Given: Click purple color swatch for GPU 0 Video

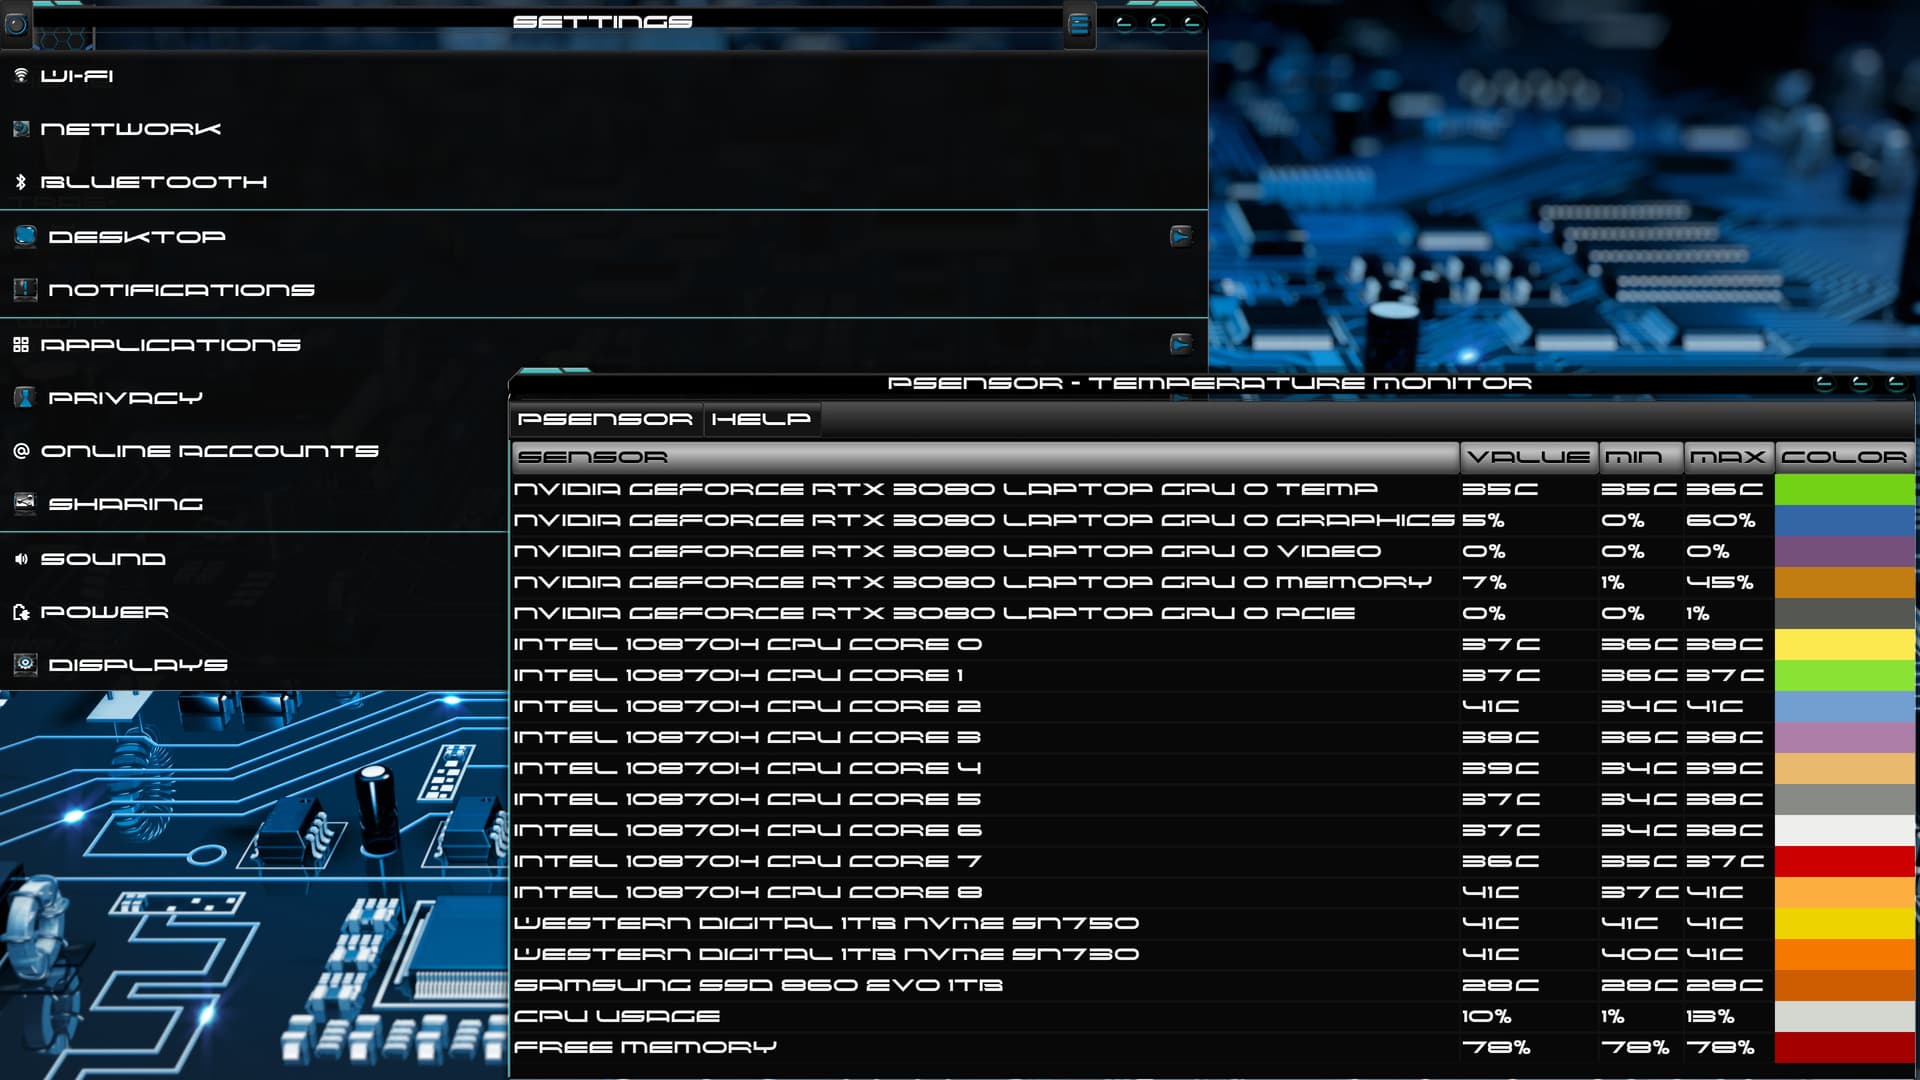Looking at the screenshot, I should (1845, 551).
